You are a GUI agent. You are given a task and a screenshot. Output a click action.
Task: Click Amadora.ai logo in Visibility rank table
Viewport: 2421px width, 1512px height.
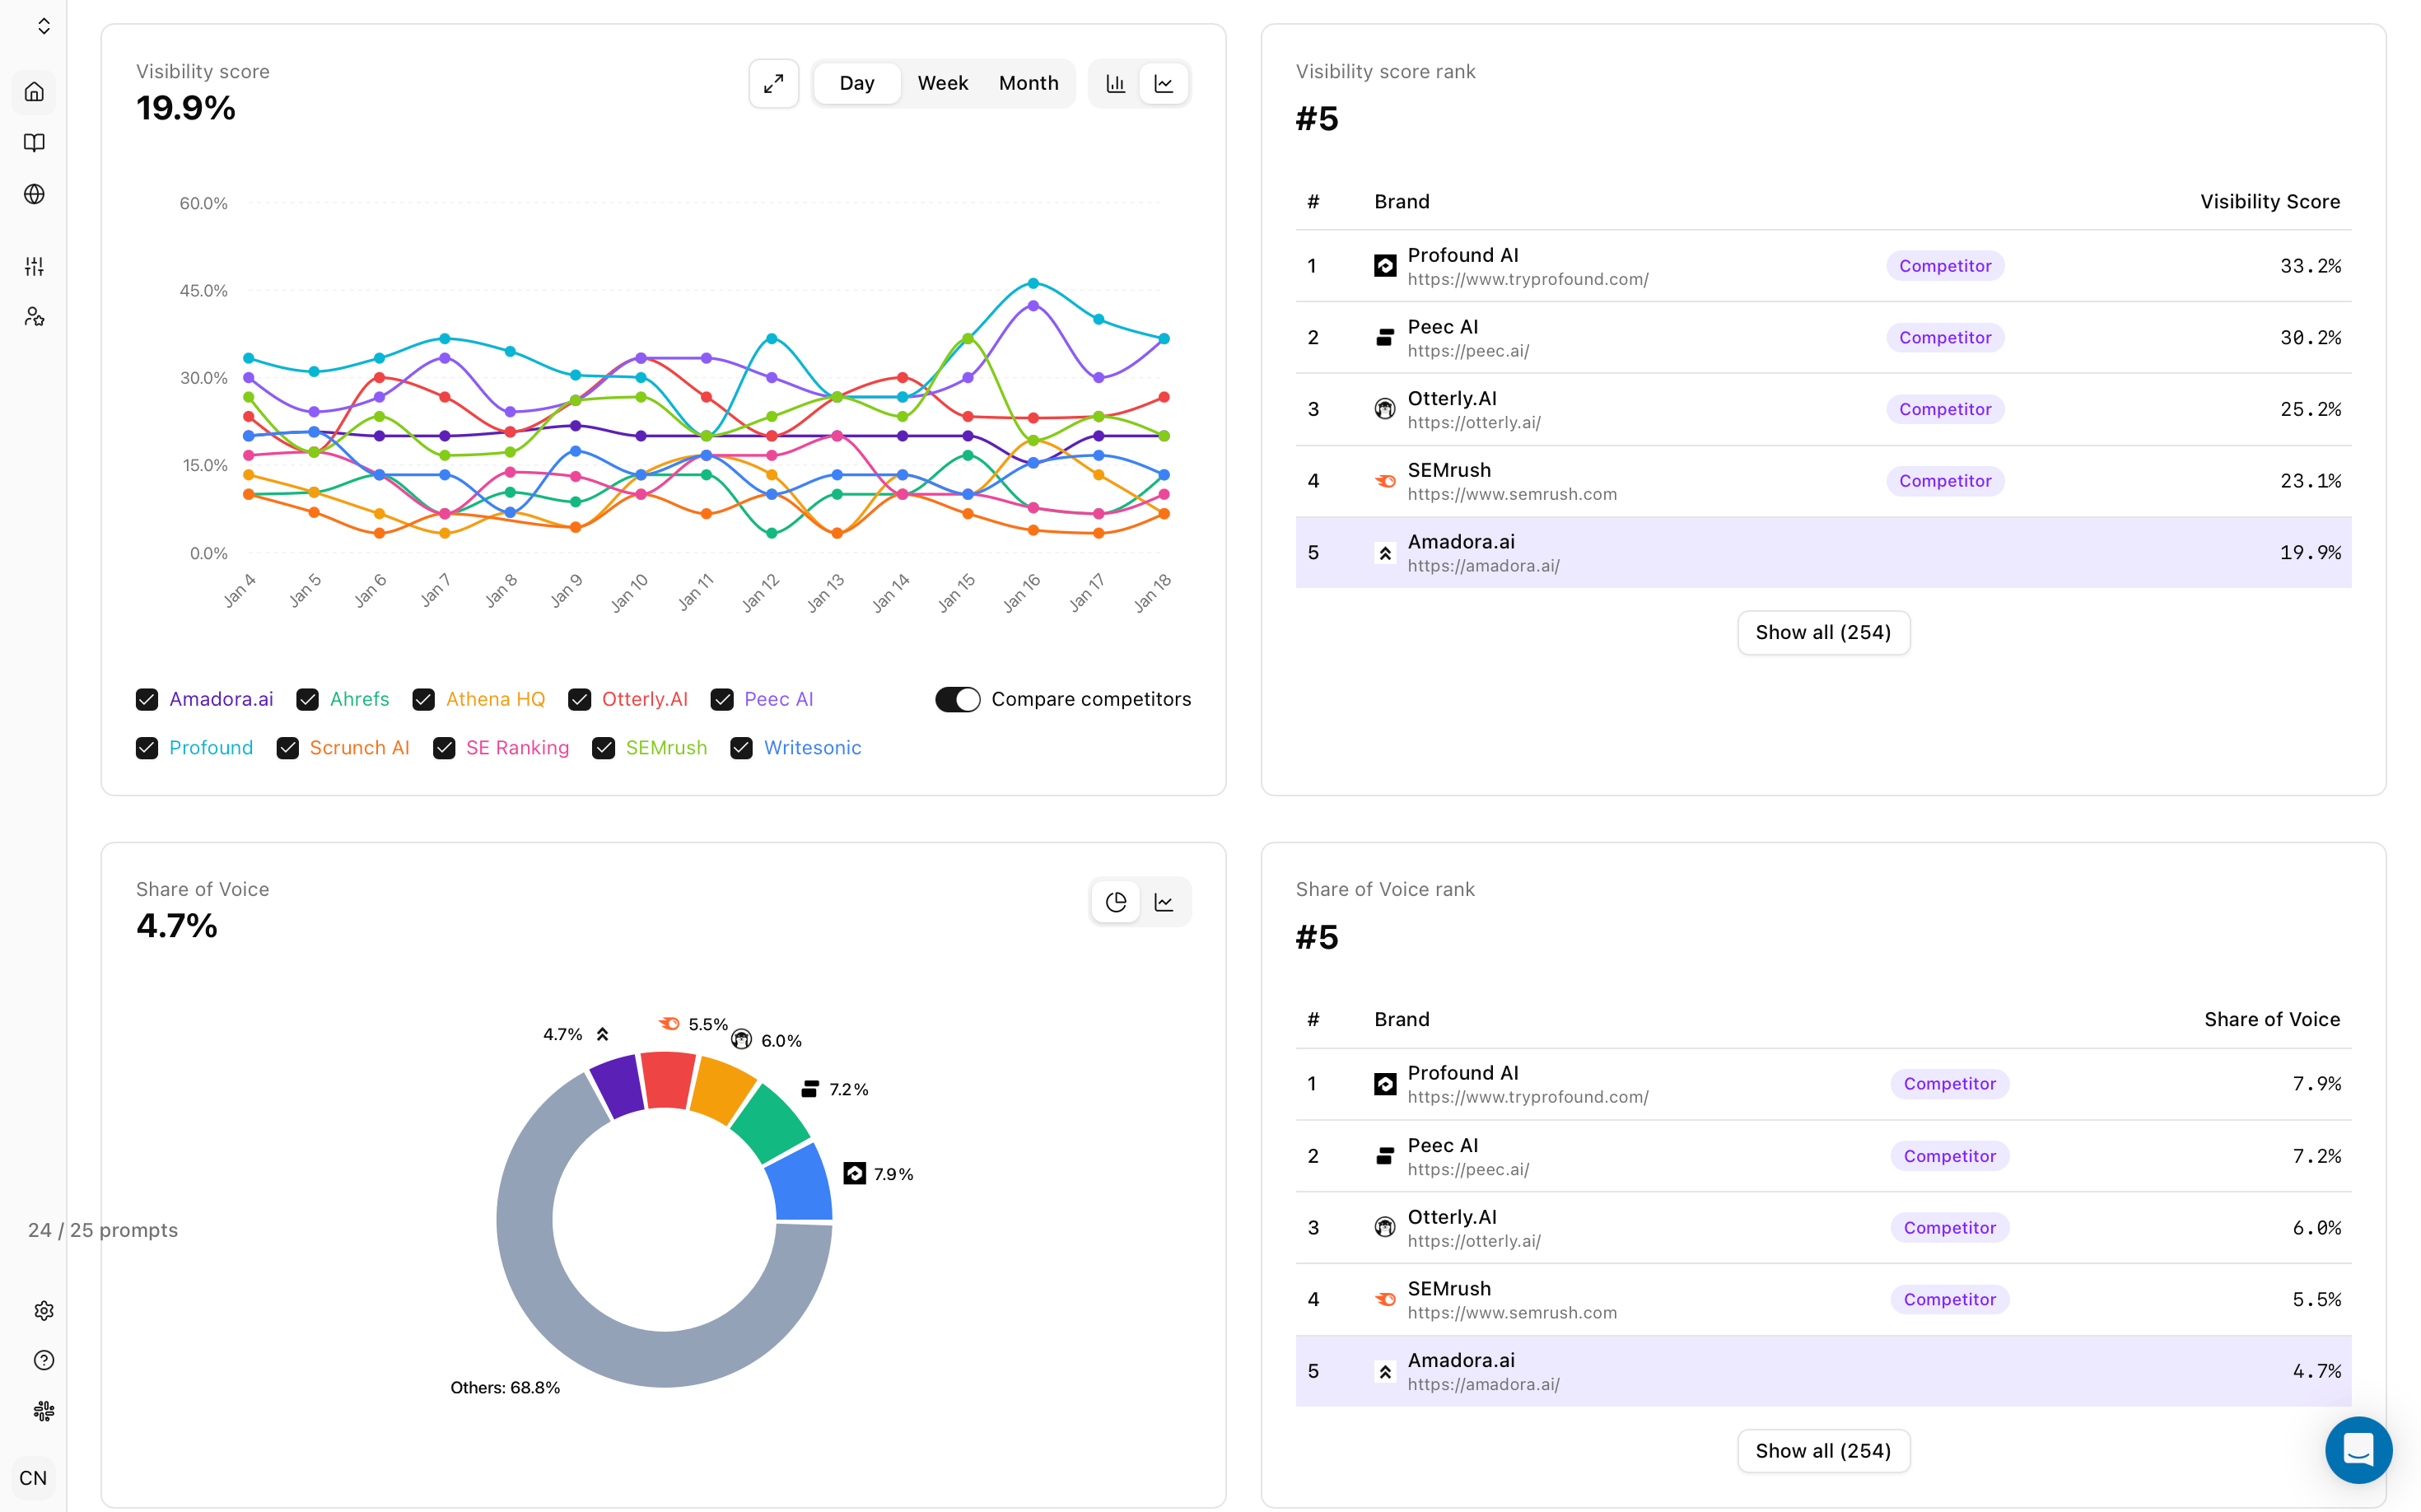tap(1385, 553)
